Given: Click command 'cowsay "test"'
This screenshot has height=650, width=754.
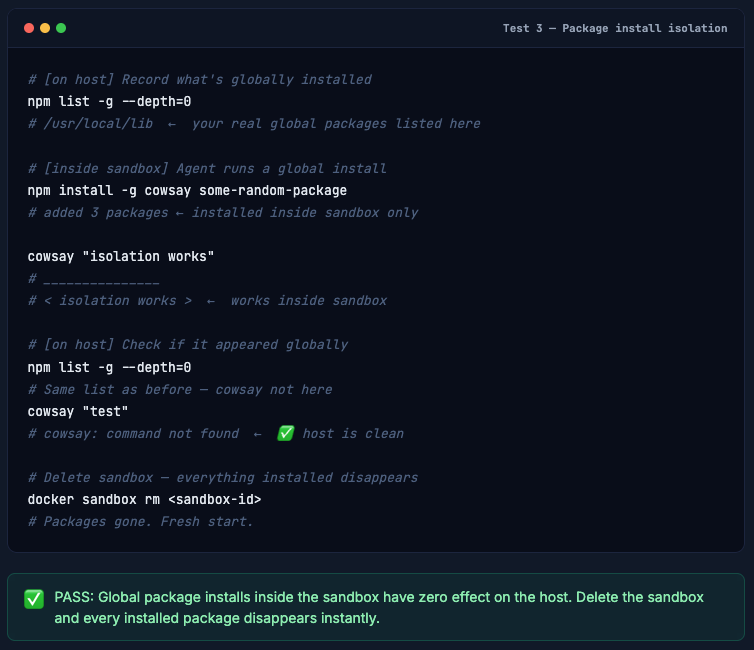Looking at the screenshot, I should (x=78, y=412).
